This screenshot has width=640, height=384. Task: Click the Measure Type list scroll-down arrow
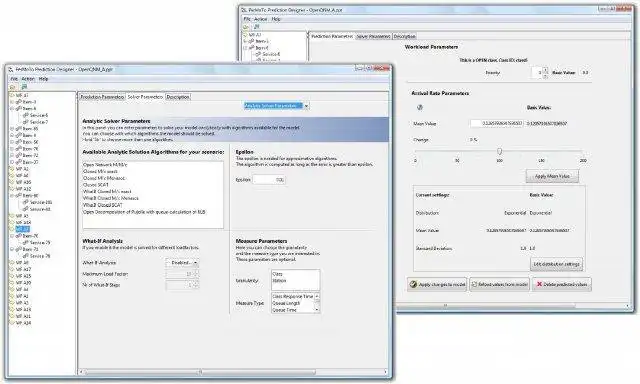tap(317, 310)
